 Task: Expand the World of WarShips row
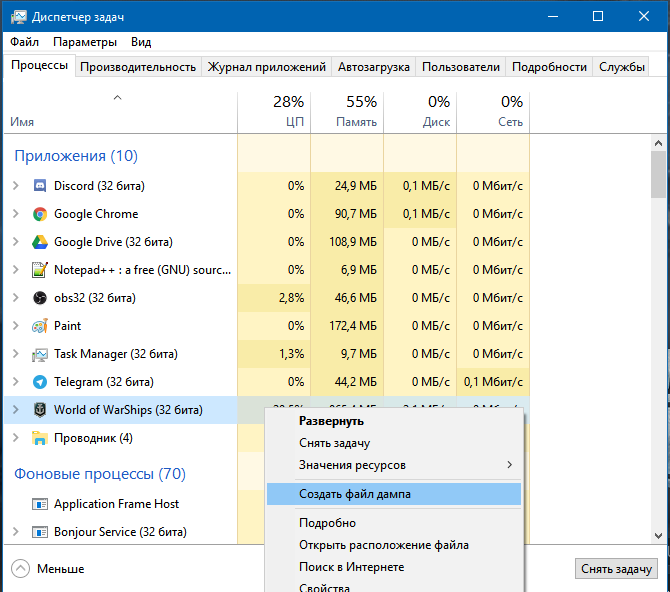[x=16, y=409]
